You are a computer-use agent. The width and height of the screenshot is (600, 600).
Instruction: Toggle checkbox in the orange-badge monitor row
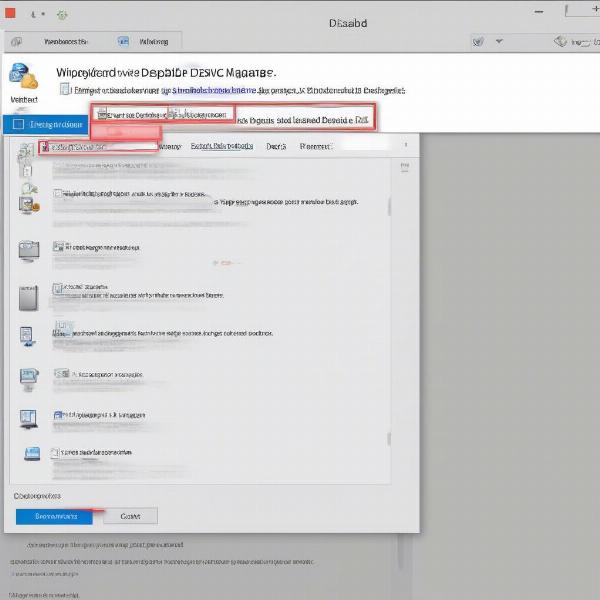57,193
